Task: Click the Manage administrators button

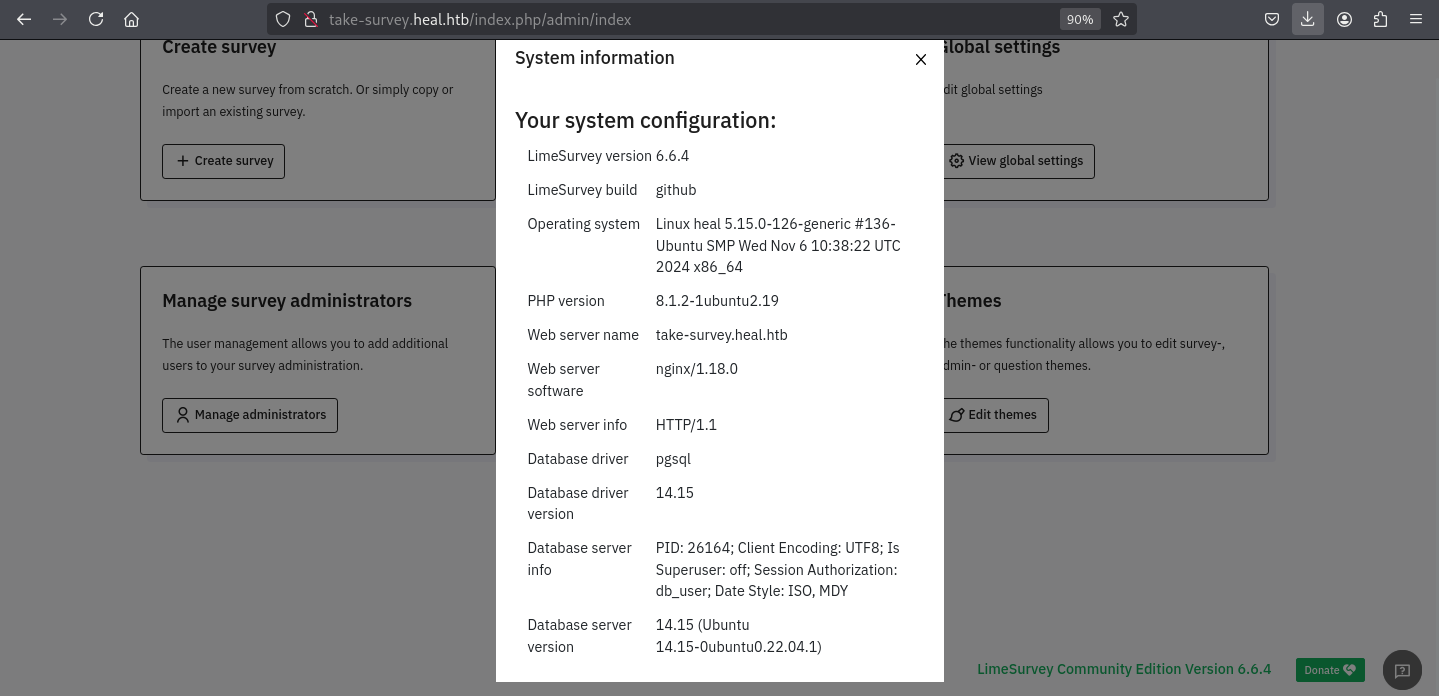Action: coord(250,415)
